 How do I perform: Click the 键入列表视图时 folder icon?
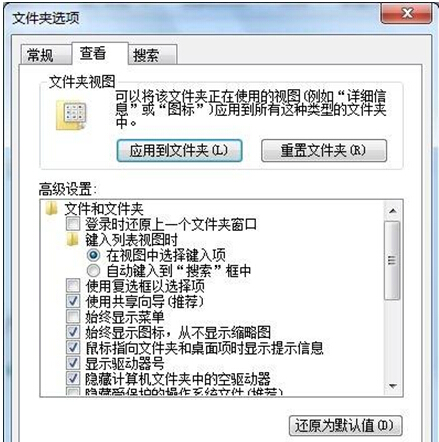(x=72, y=240)
